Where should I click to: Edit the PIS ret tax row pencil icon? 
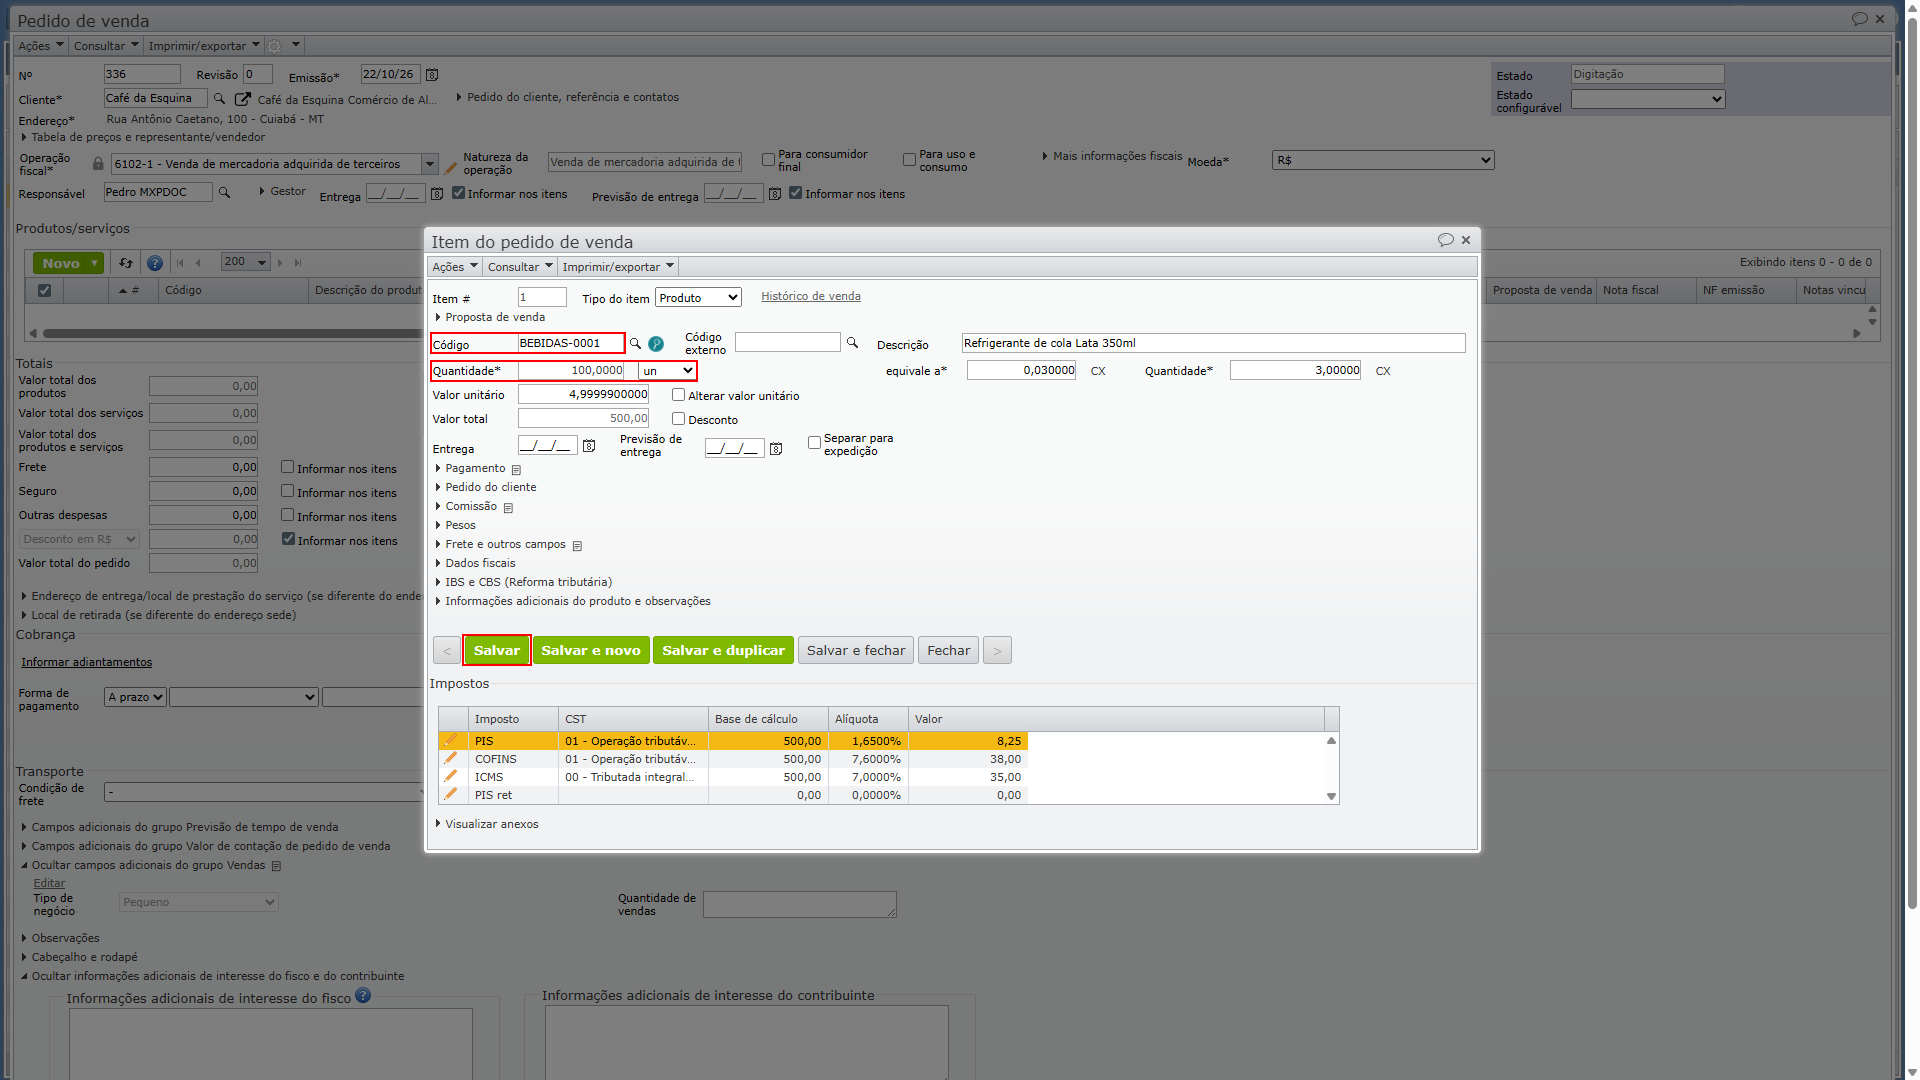click(451, 794)
